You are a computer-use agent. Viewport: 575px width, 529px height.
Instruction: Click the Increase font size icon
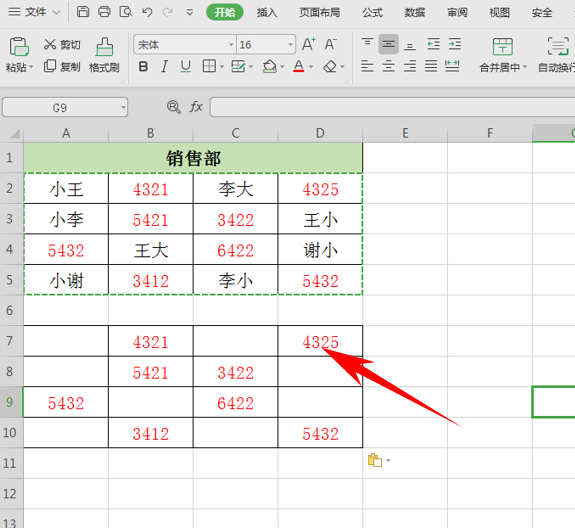pos(308,44)
